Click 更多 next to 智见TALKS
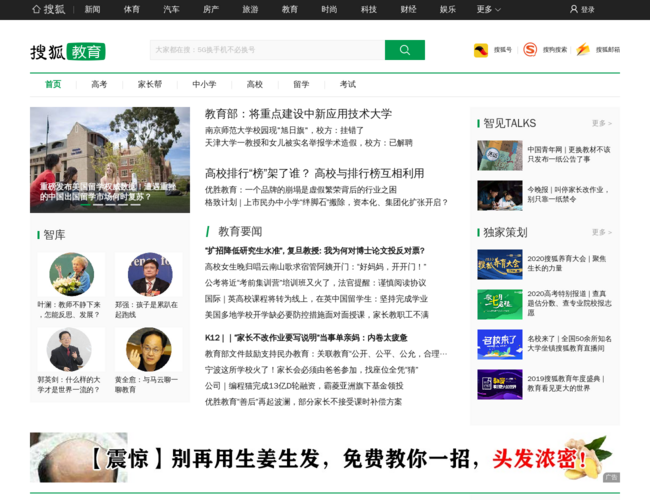 (602, 123)
